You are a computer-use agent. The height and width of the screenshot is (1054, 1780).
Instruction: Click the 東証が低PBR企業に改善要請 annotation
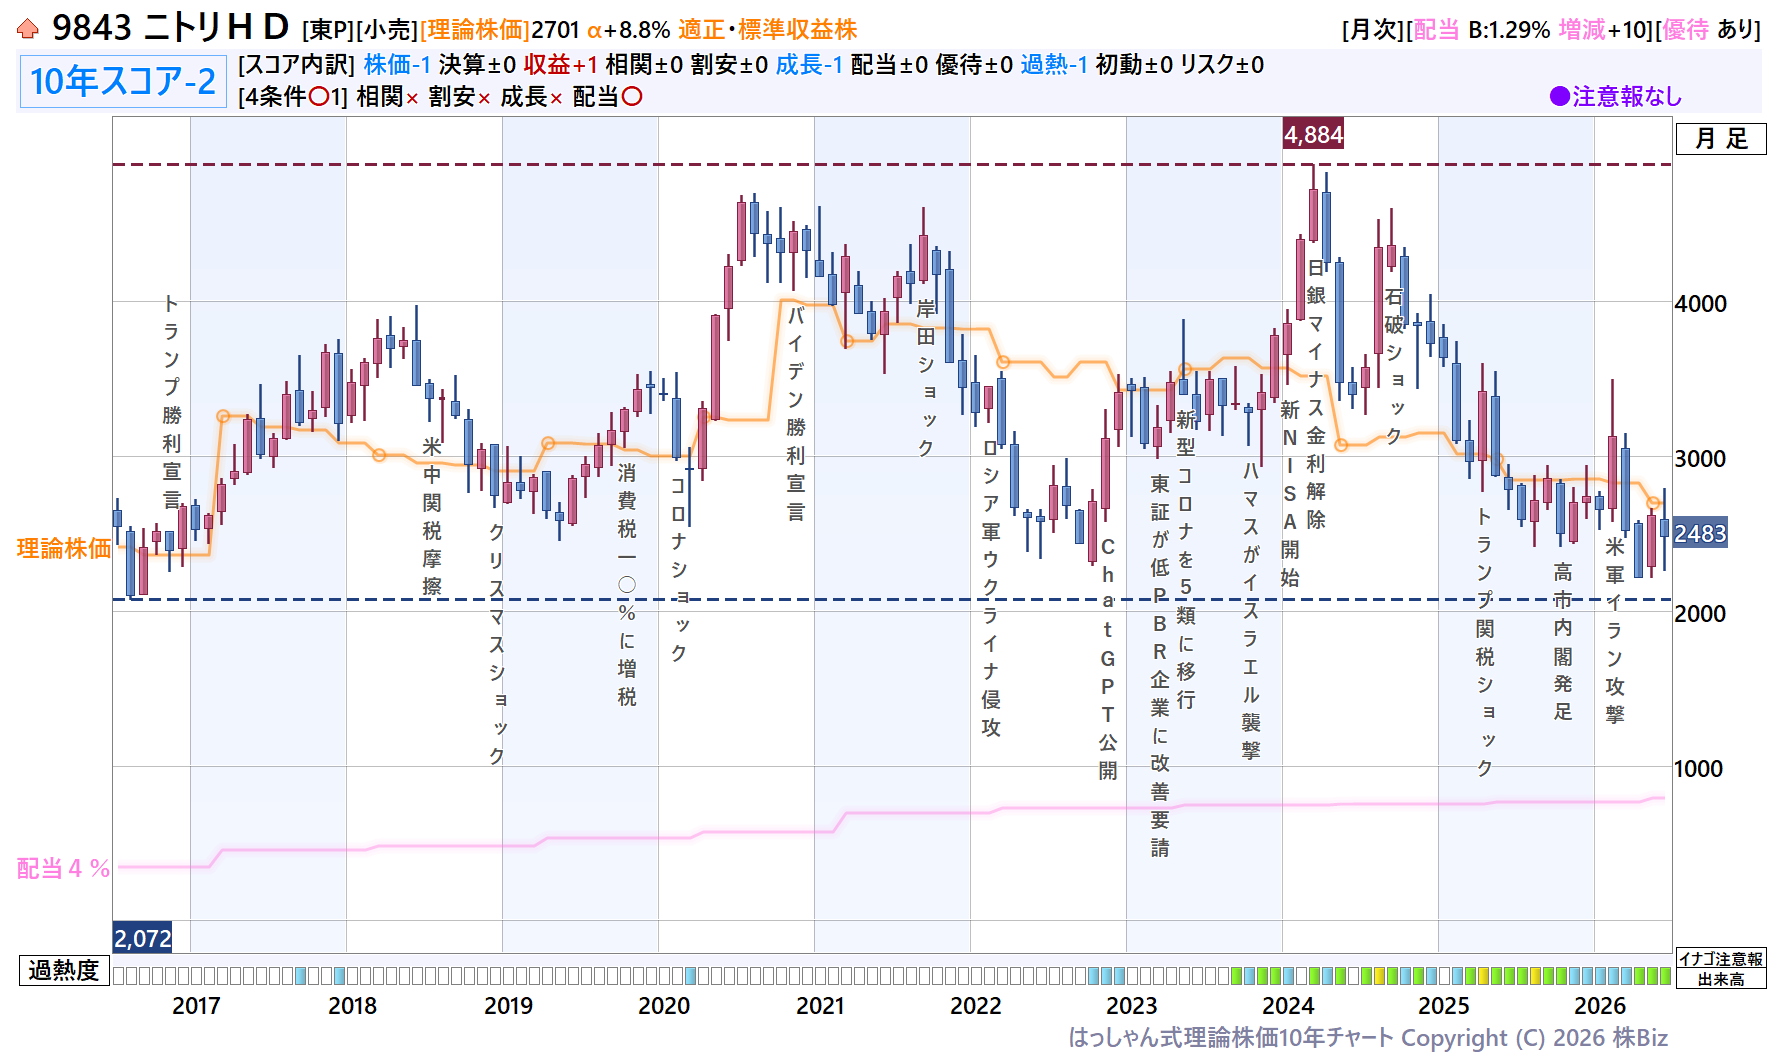point(1160,665)
